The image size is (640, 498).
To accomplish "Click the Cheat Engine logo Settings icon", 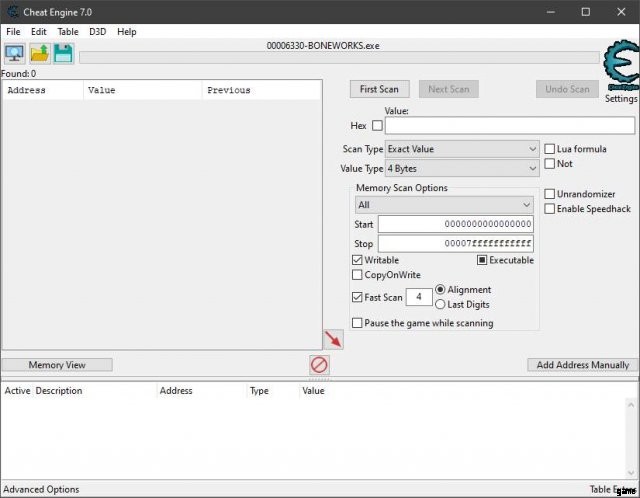I will click(x=620, y=66).
